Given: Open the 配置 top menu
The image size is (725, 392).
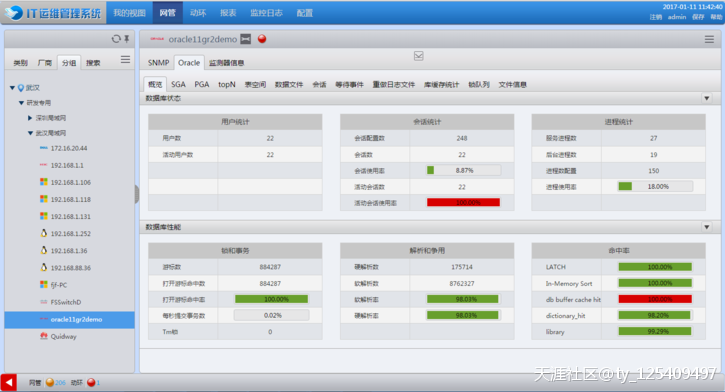Looking at the screenshot, I should pos(304,13).
